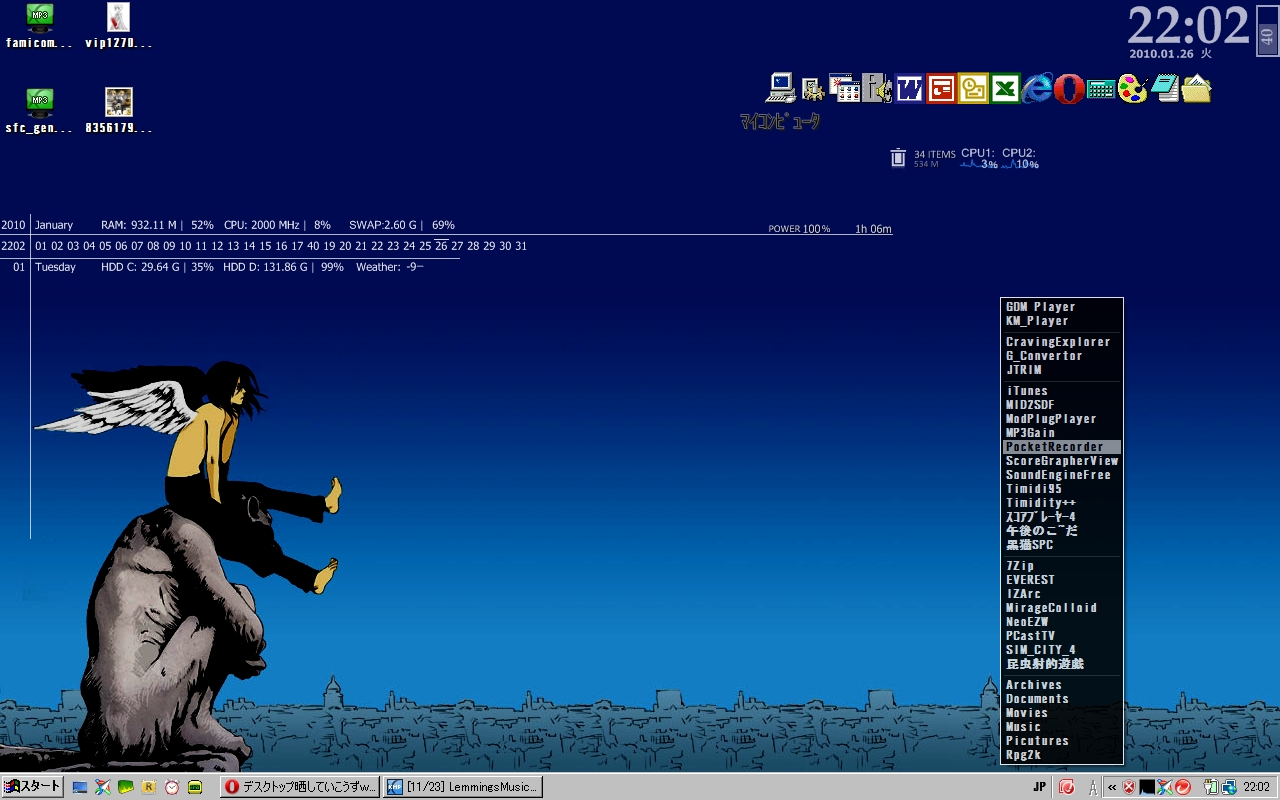Launch PowerPoint from the launcher bar
Screen dimensions: 1280x800
pos(941,88)
